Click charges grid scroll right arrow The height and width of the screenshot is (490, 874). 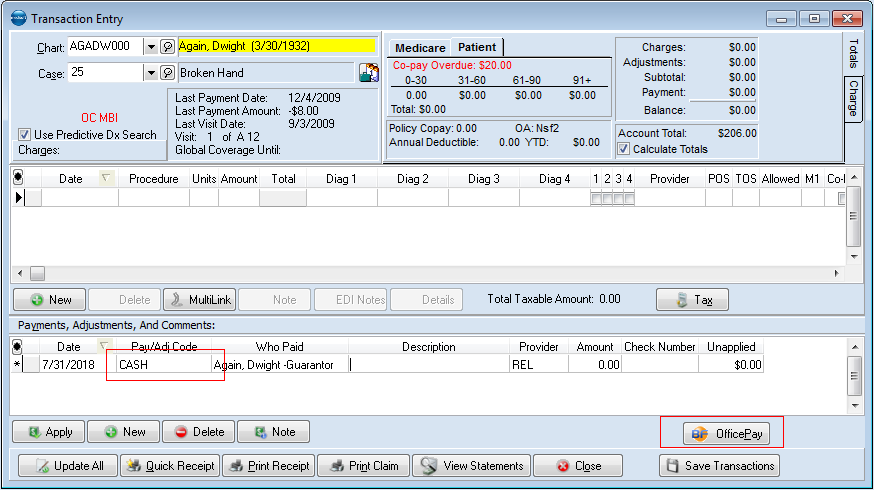click(836, 273)
